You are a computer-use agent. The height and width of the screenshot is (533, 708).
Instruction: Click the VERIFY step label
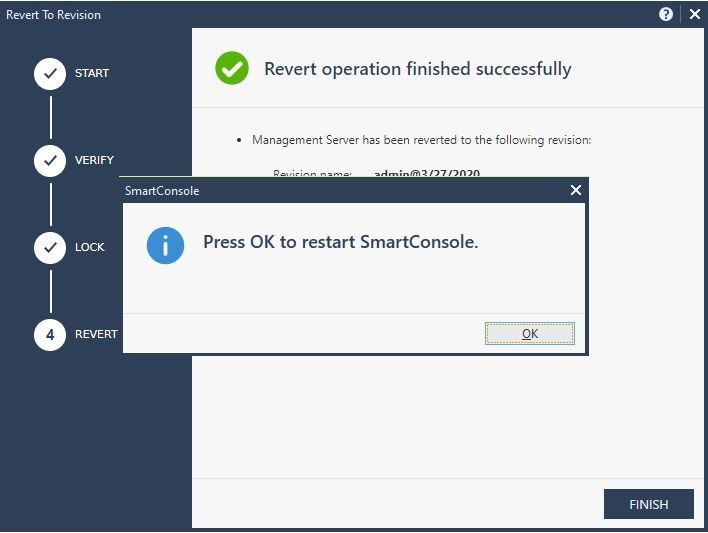tap(94, 160)
